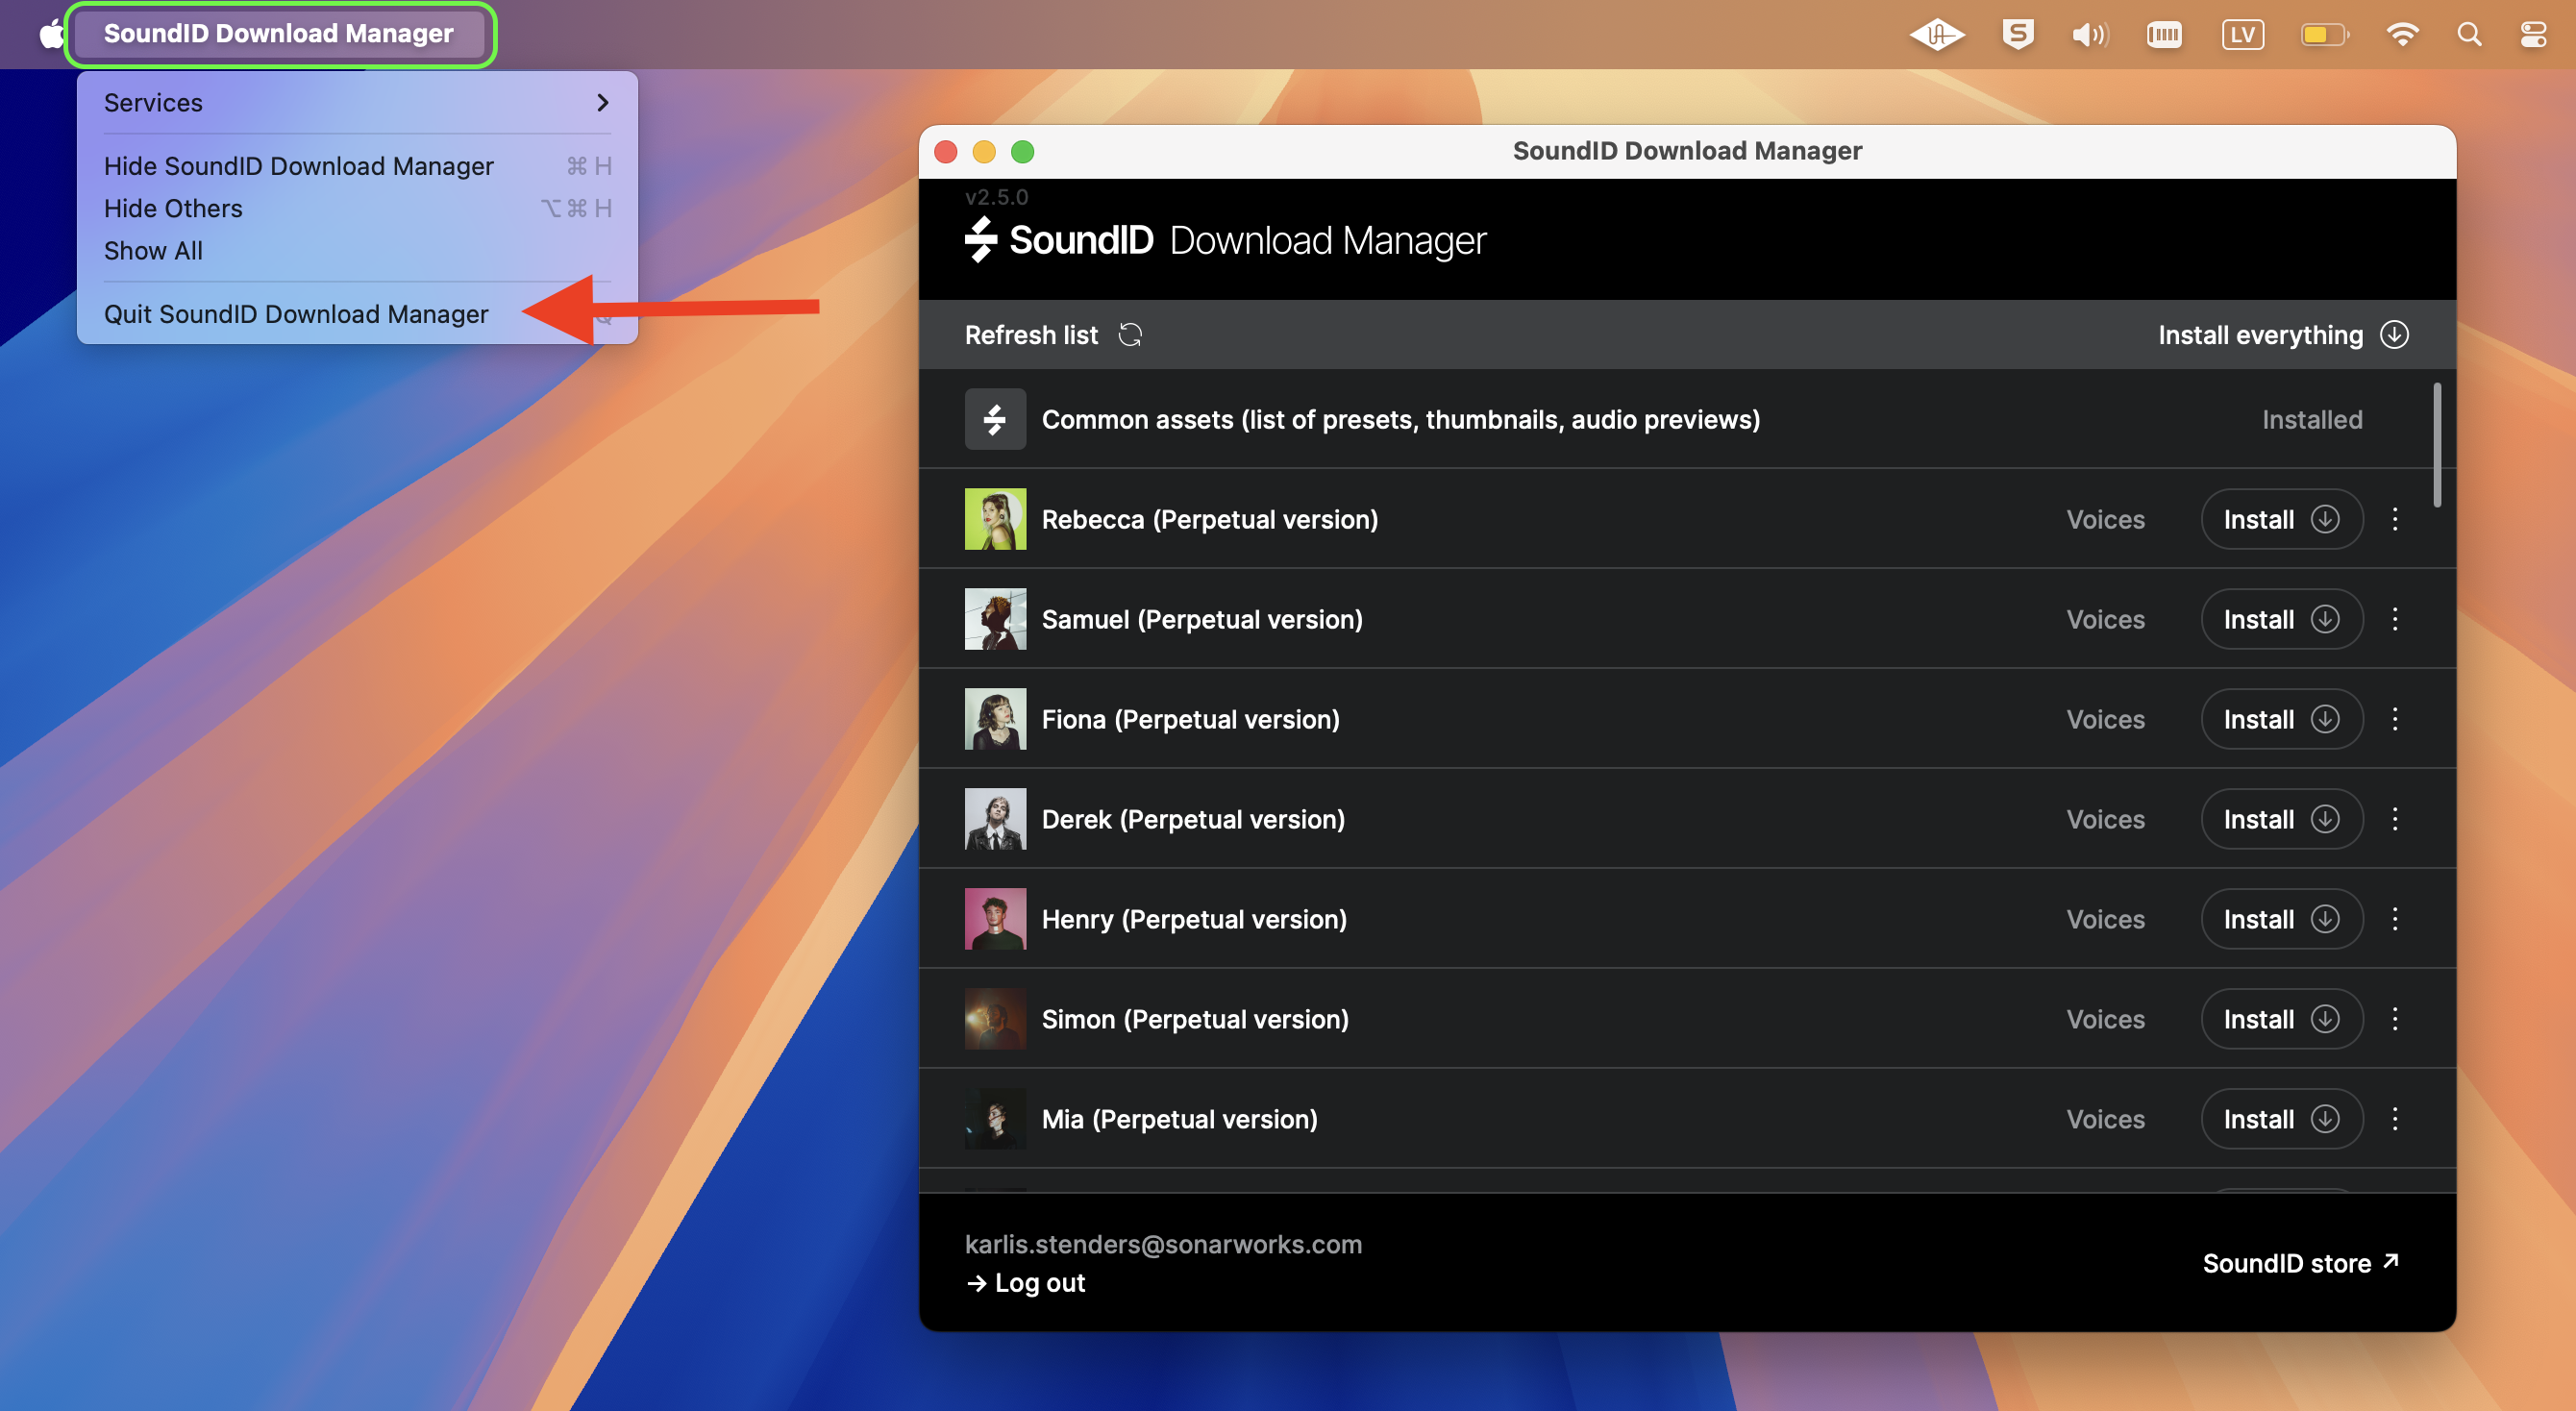This screenshot has width=2576, height=1411.
Task: Check the battery status icon
Action: 2324,35
